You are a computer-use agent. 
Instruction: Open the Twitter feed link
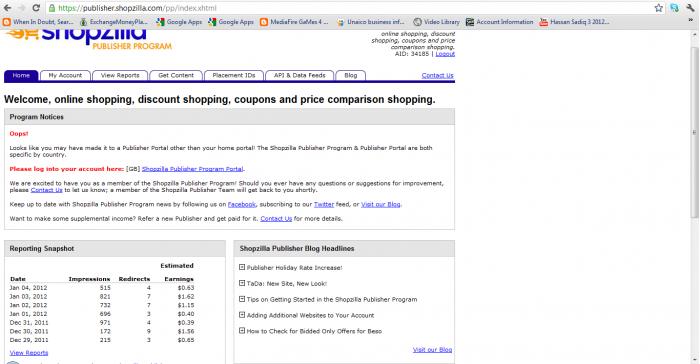point(324,204)
